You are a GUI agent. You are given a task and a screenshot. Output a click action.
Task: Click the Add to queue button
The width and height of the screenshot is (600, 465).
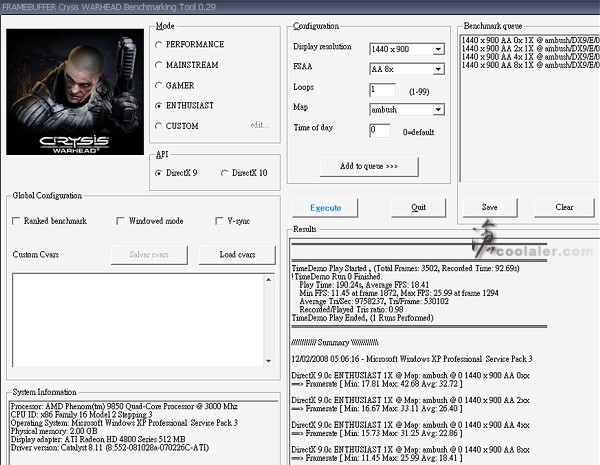(x=369, y=166)
